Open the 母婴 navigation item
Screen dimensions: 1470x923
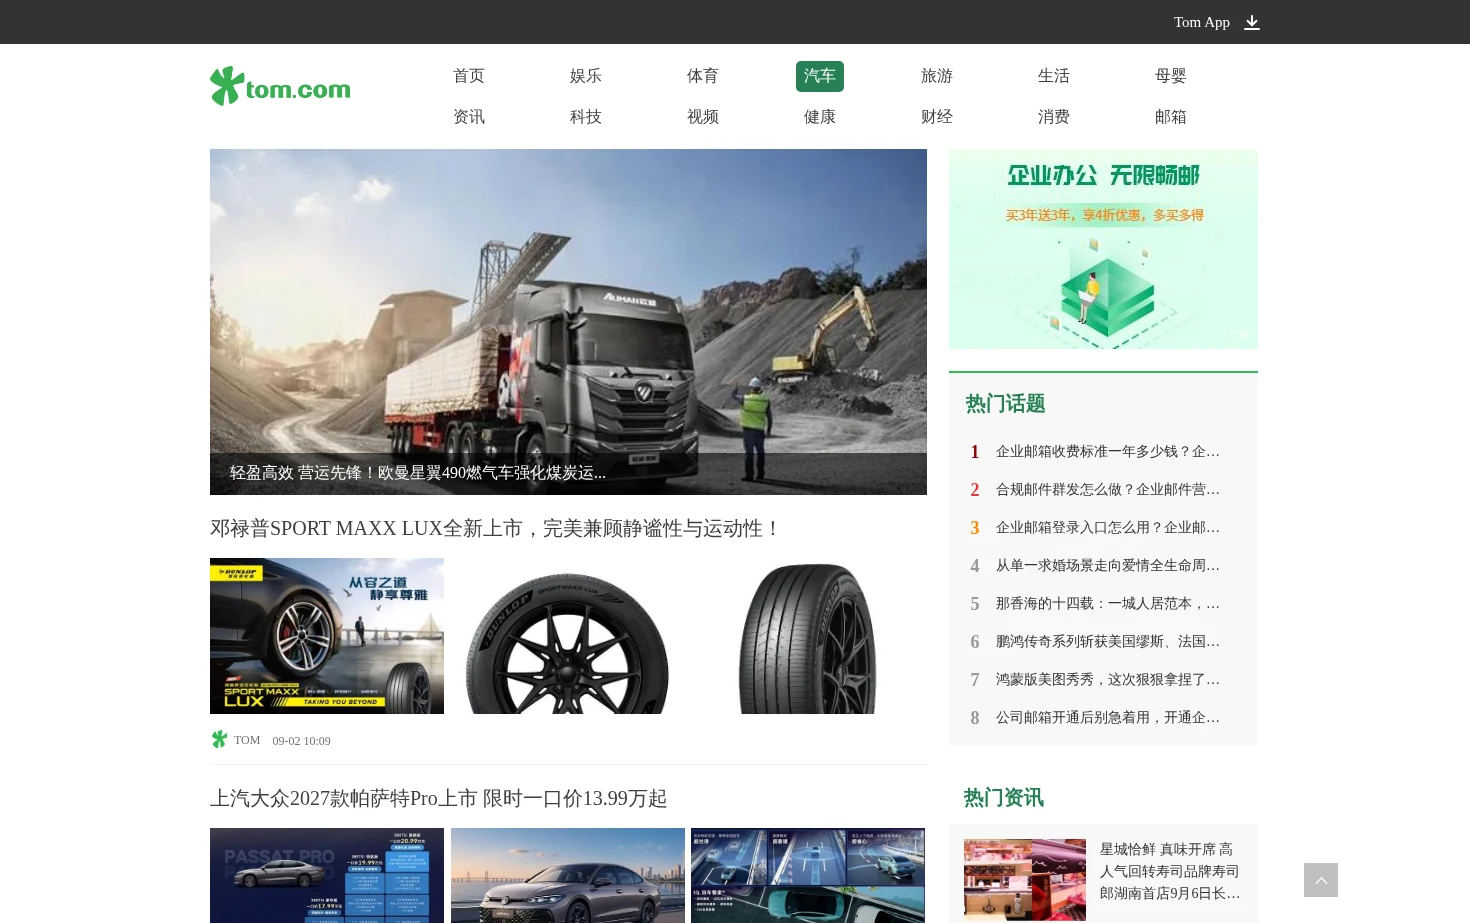coord(1171,76)
